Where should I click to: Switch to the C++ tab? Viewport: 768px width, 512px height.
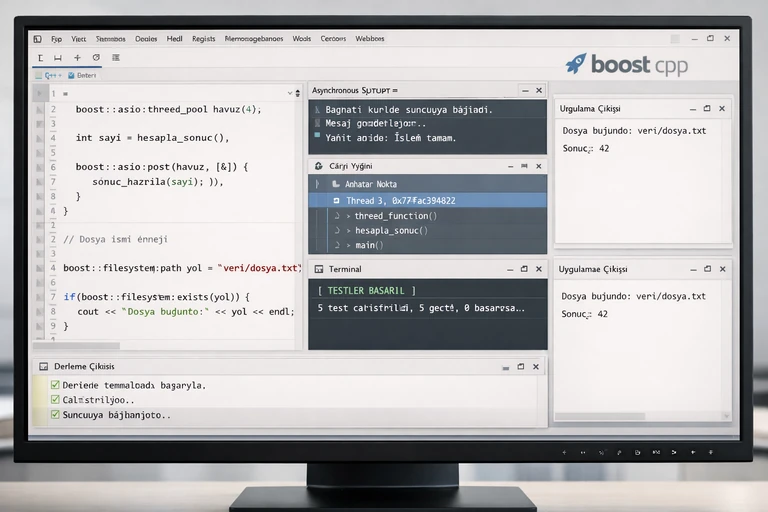[49, 75]
